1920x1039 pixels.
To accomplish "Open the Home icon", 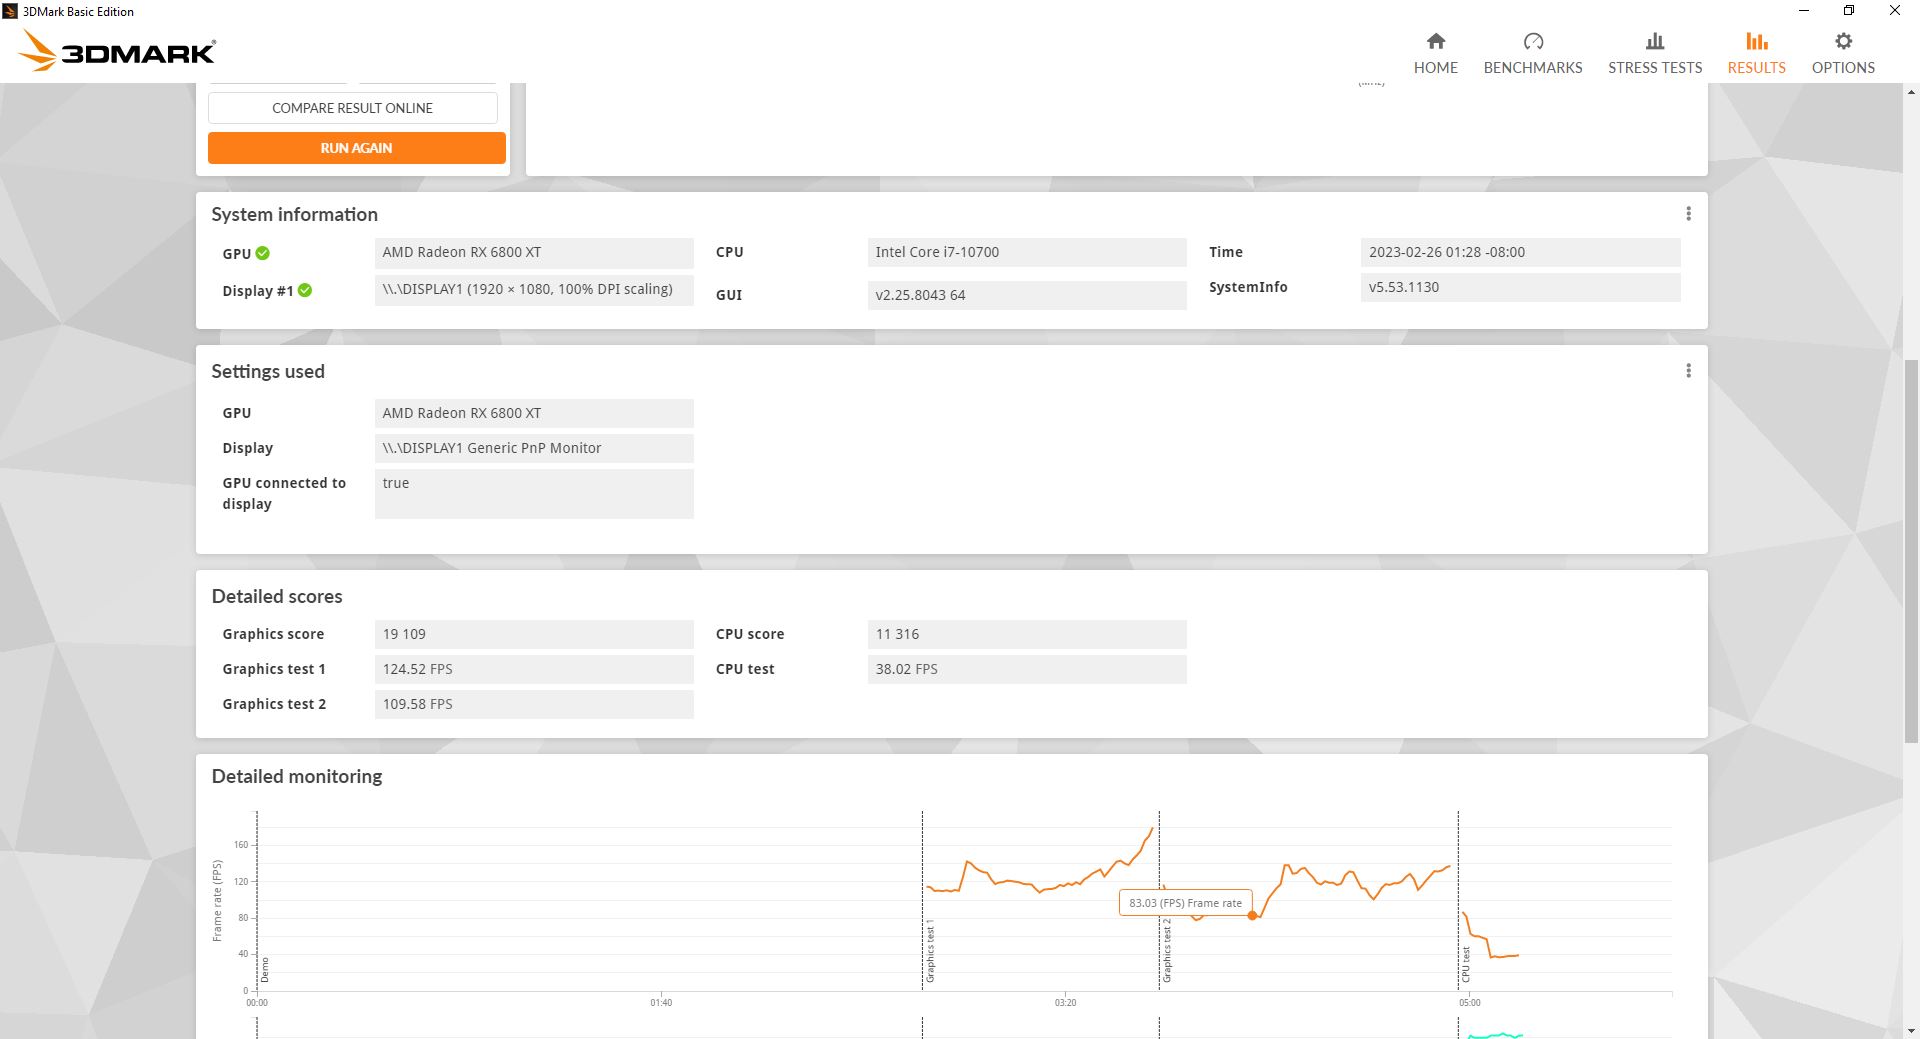I will (1435, 41).
